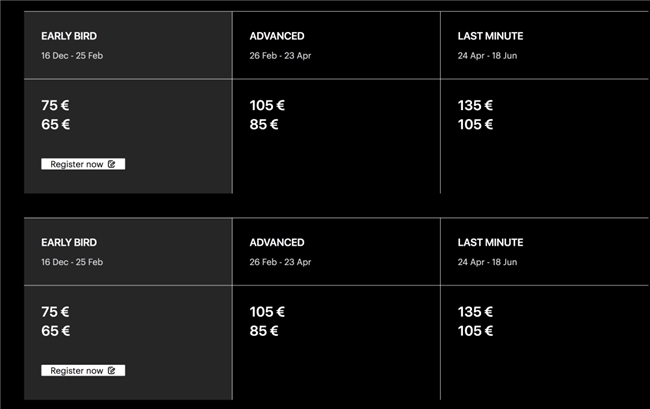Click the 85 € Advanced price in the second table
The image size is (650, 409).
point(264,331)
